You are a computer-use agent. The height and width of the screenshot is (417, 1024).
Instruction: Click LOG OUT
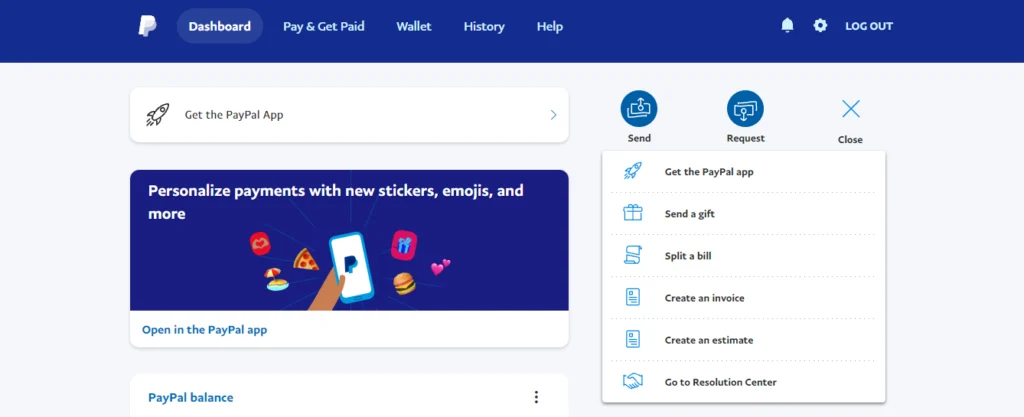[x=869, y=27]
